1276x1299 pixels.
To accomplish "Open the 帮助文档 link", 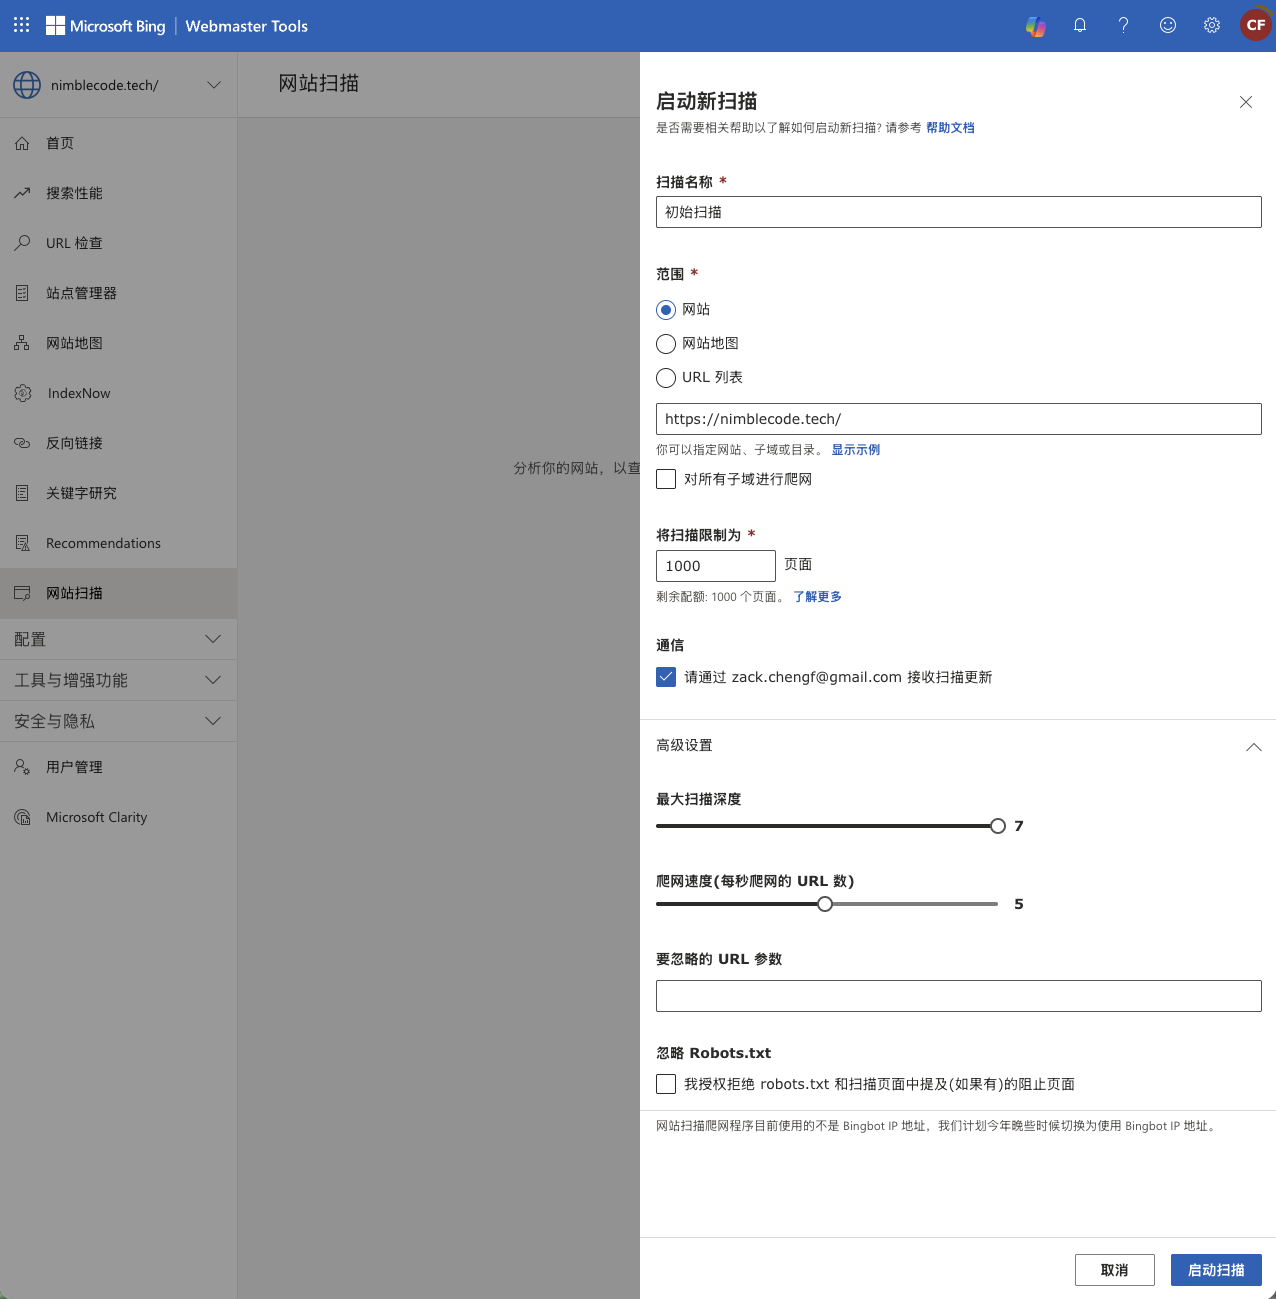I will 950,128.
